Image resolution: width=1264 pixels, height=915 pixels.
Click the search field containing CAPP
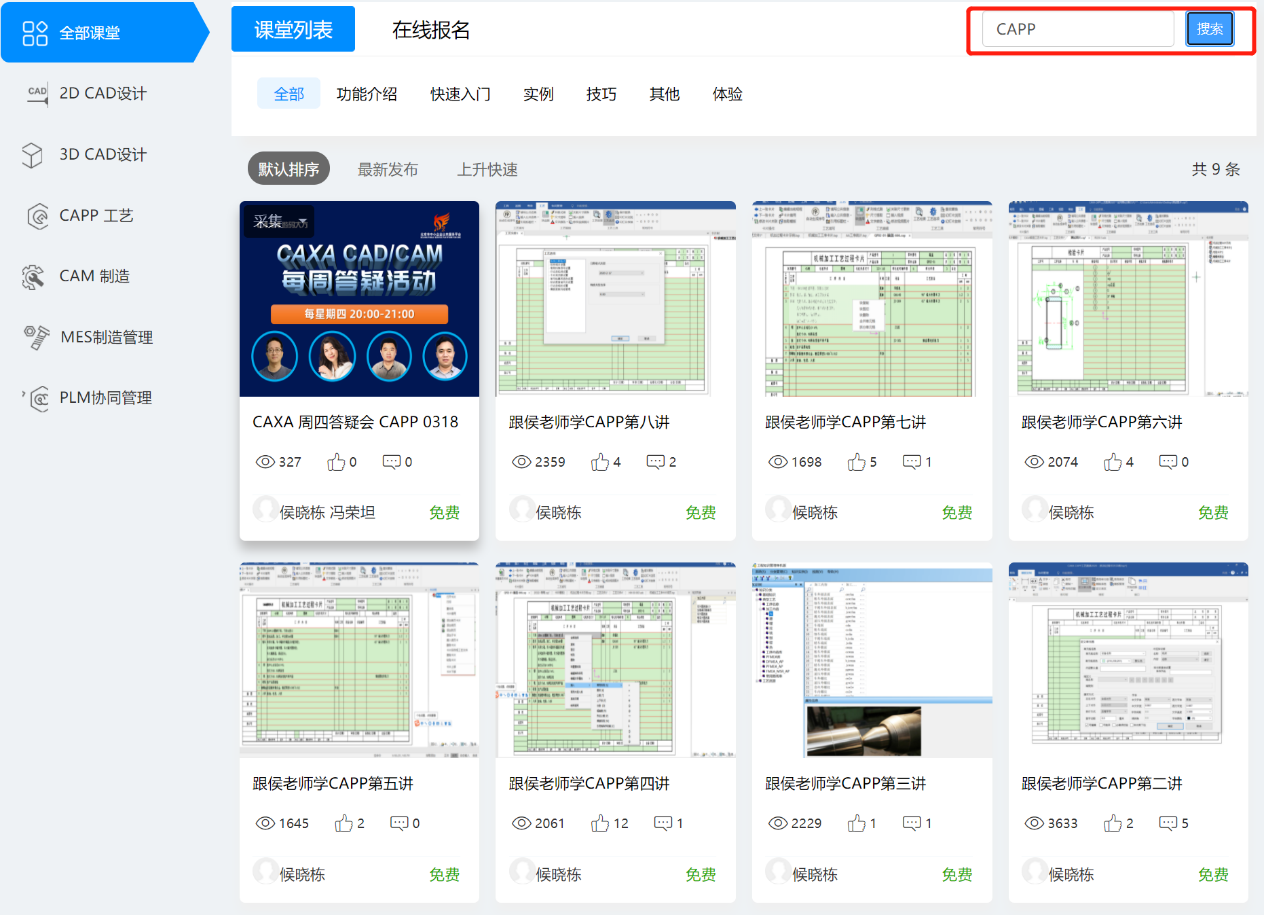pyautogui.click(x=1078, y=29)
